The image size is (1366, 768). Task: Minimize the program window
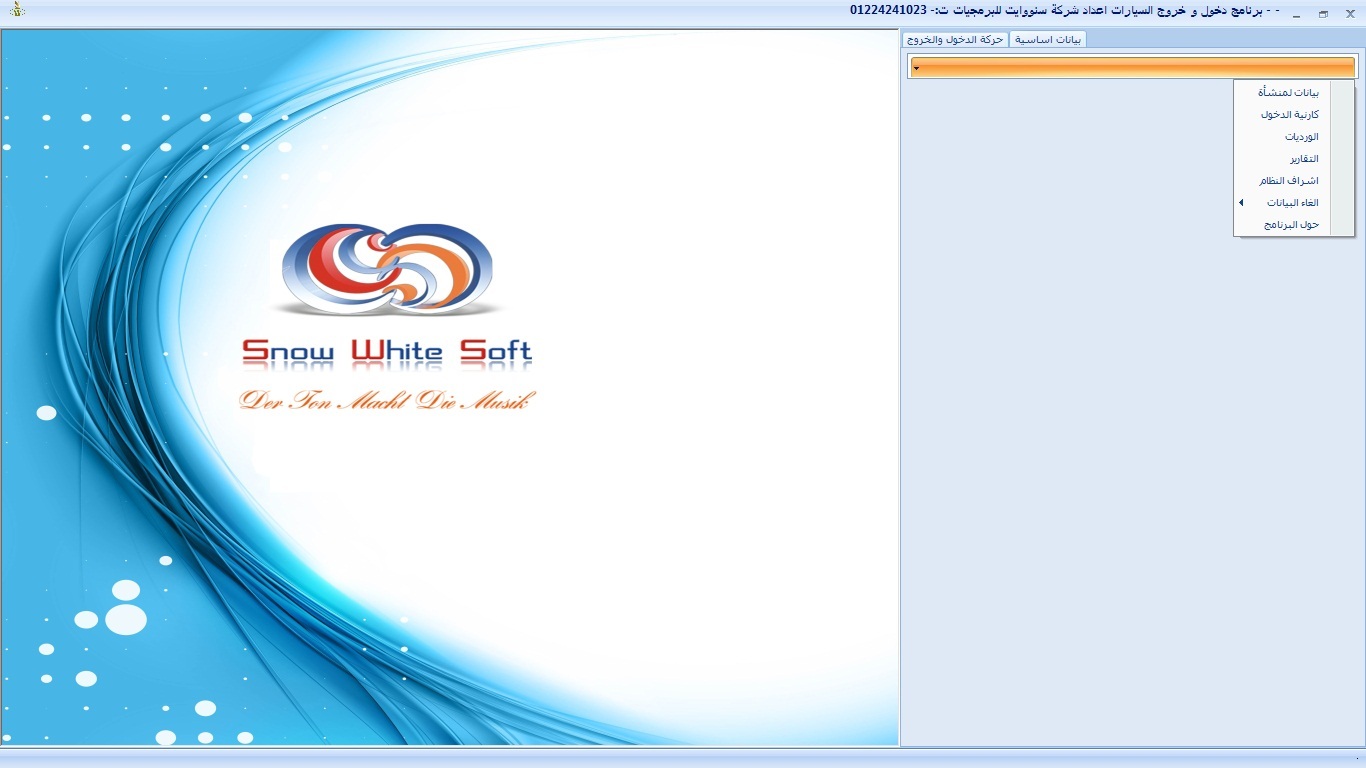pos(1297,14)
